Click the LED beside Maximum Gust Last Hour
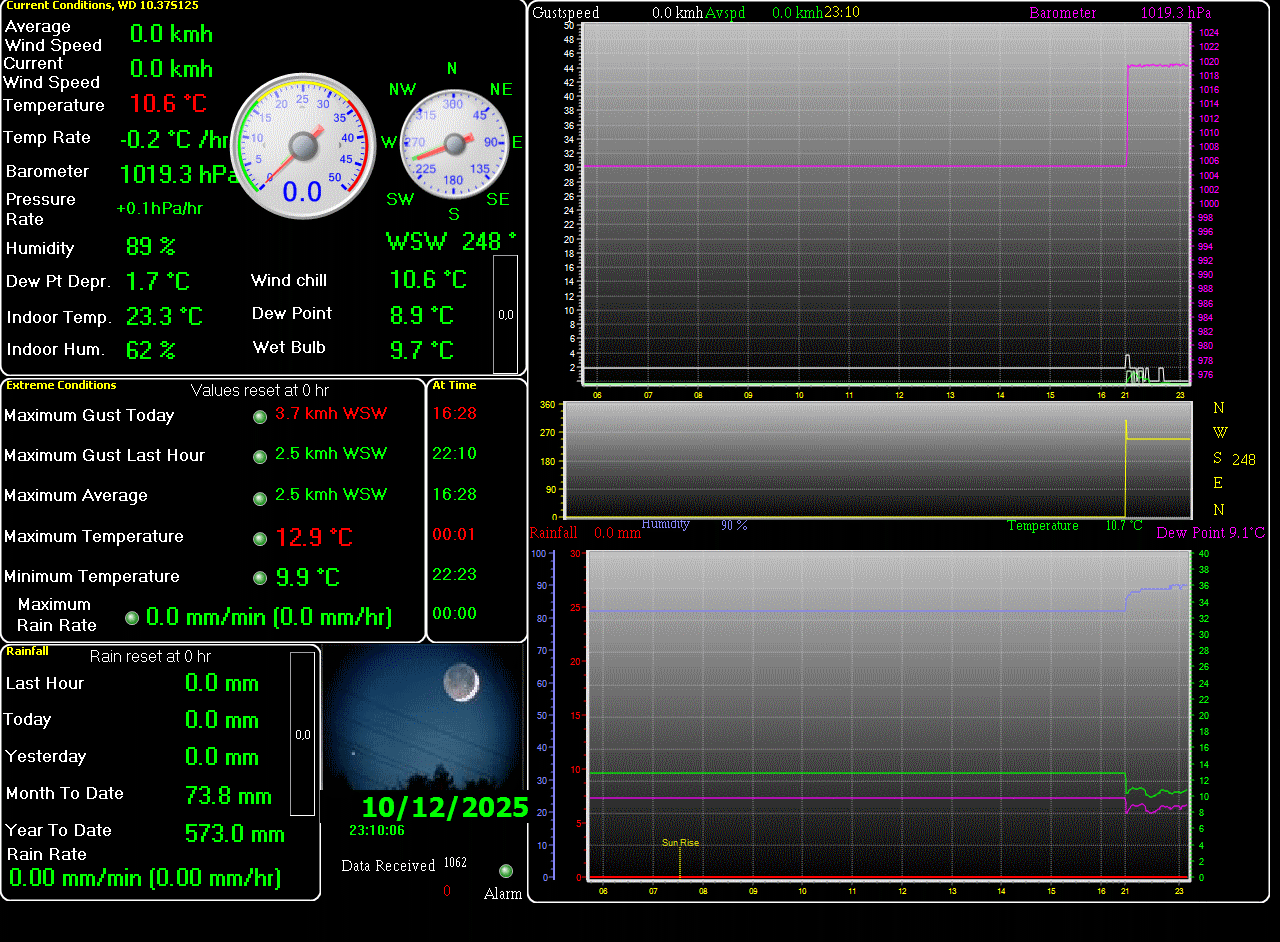 point(260,456)
